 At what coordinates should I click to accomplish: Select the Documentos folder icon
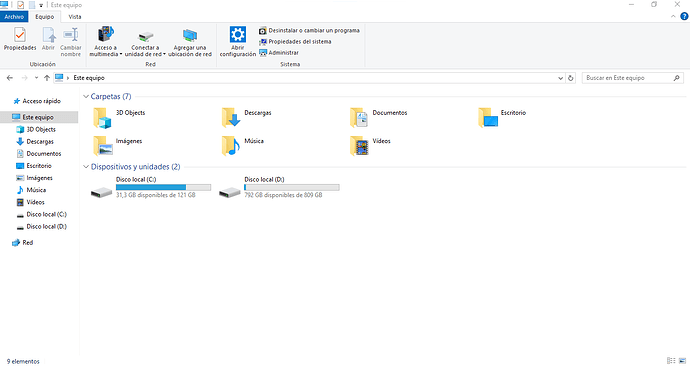(359, 117)
